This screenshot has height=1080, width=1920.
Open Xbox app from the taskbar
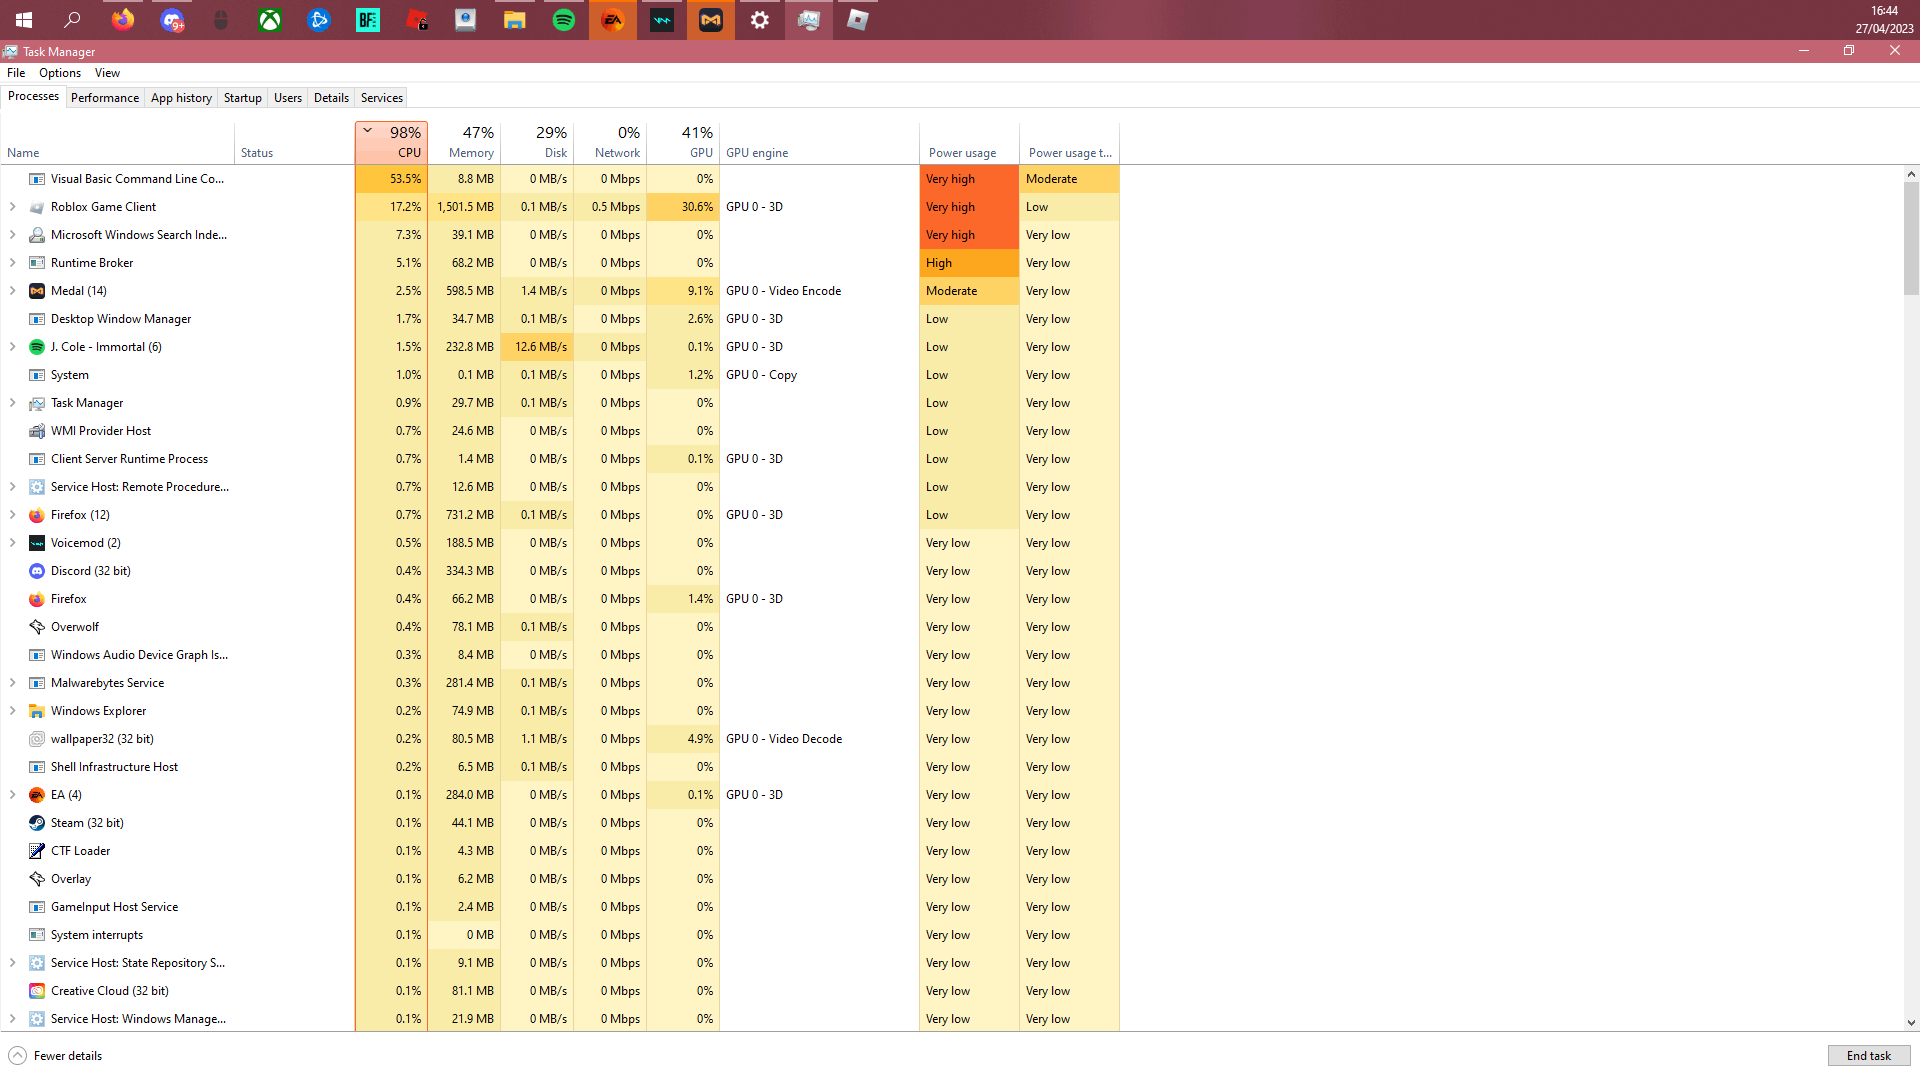click(270, 20)
